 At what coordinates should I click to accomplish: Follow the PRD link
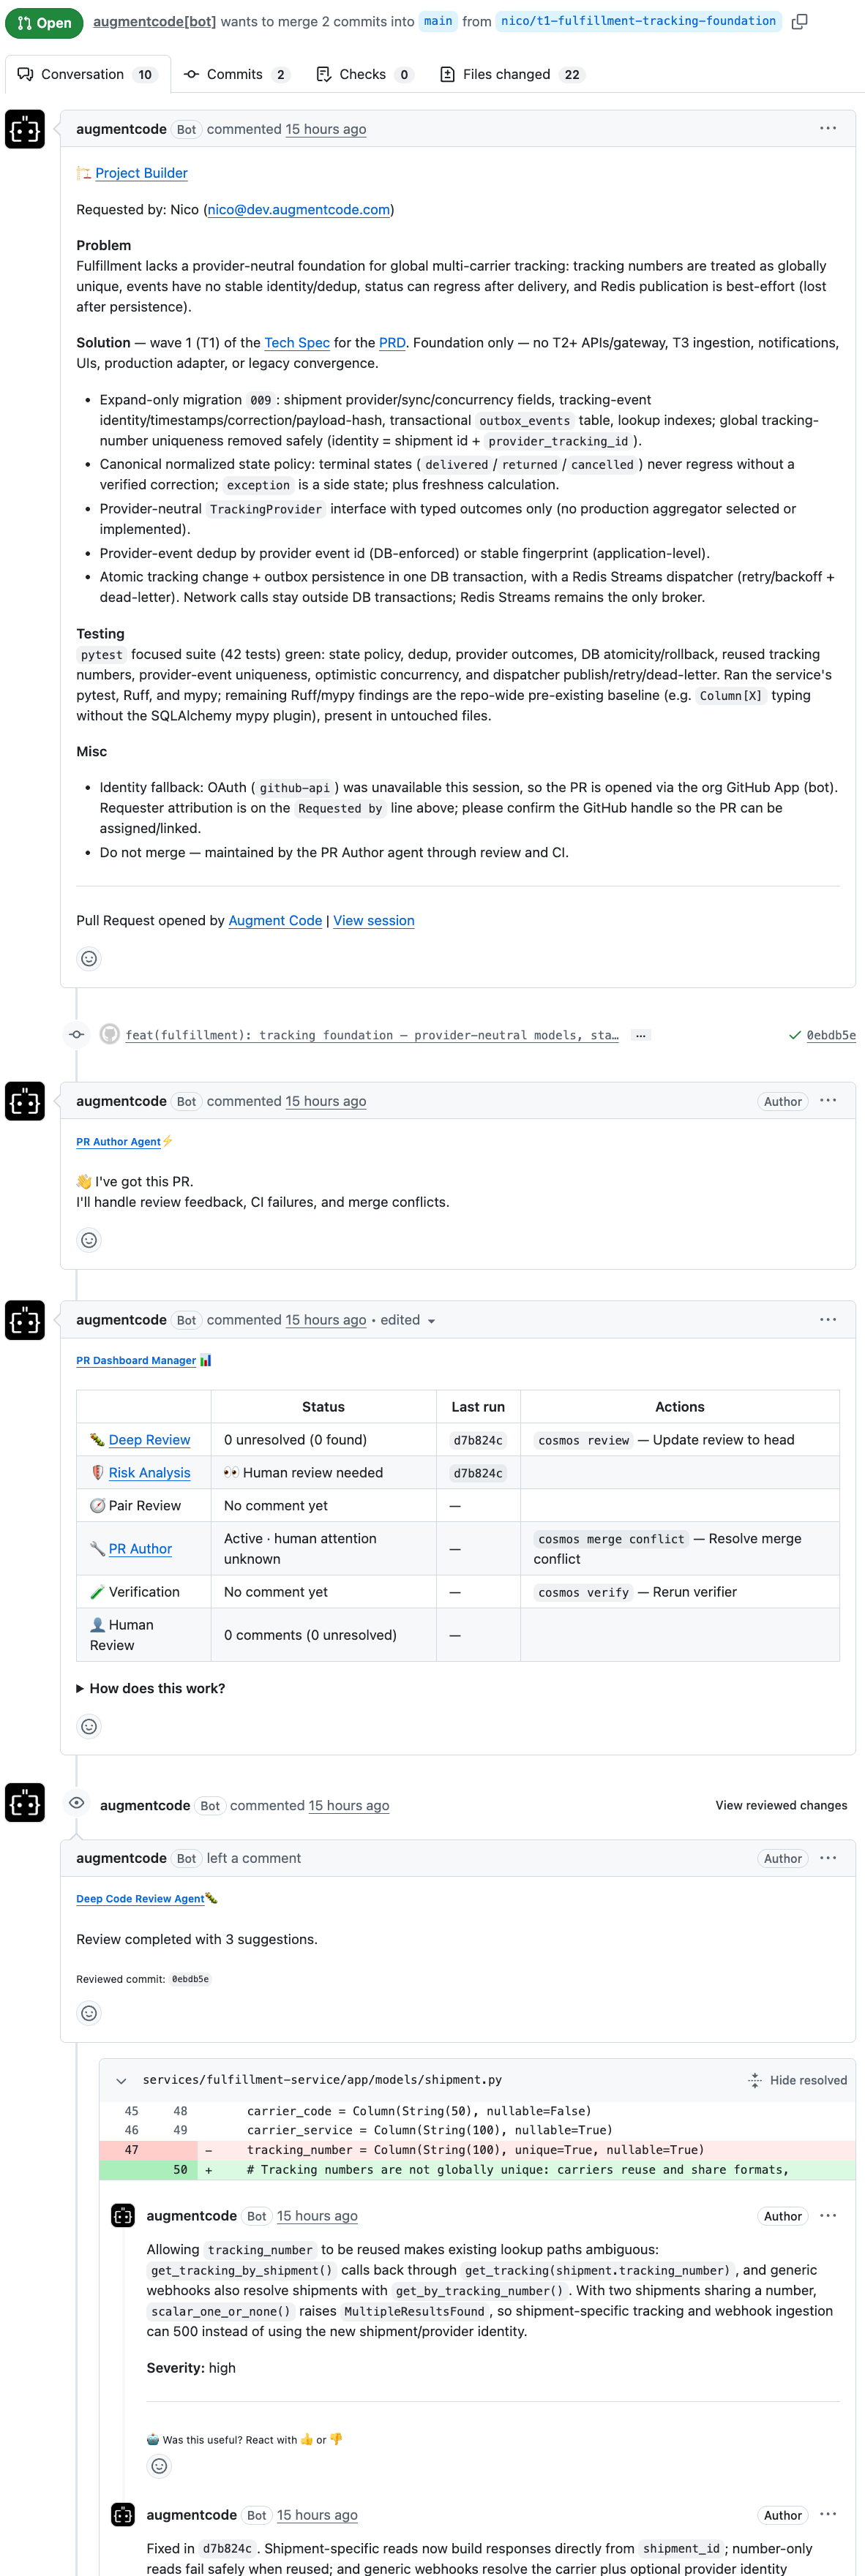tap(392, 343)
